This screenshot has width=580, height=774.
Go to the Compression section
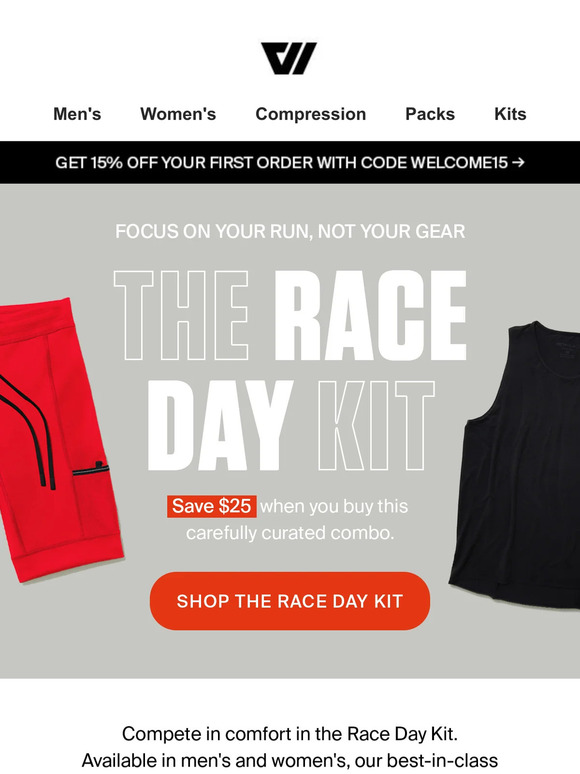click(310, 114)
